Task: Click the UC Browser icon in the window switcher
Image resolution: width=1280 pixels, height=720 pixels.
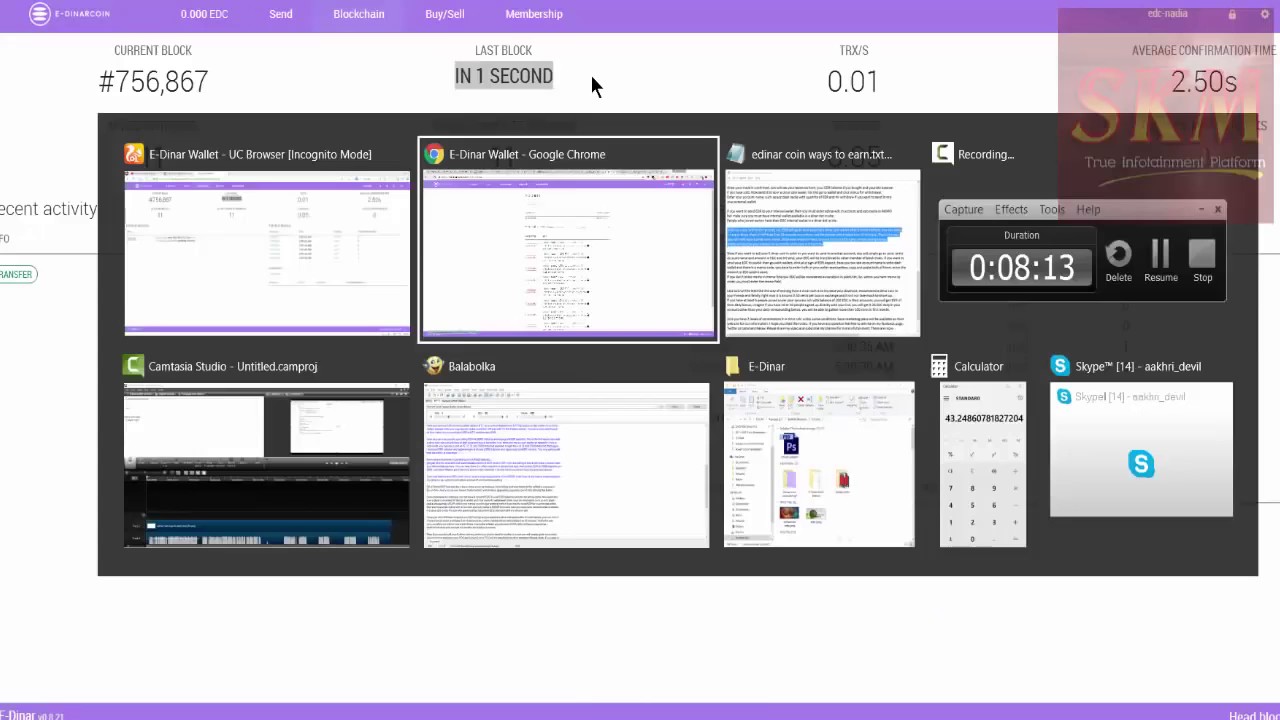Action: pos(134,154)
